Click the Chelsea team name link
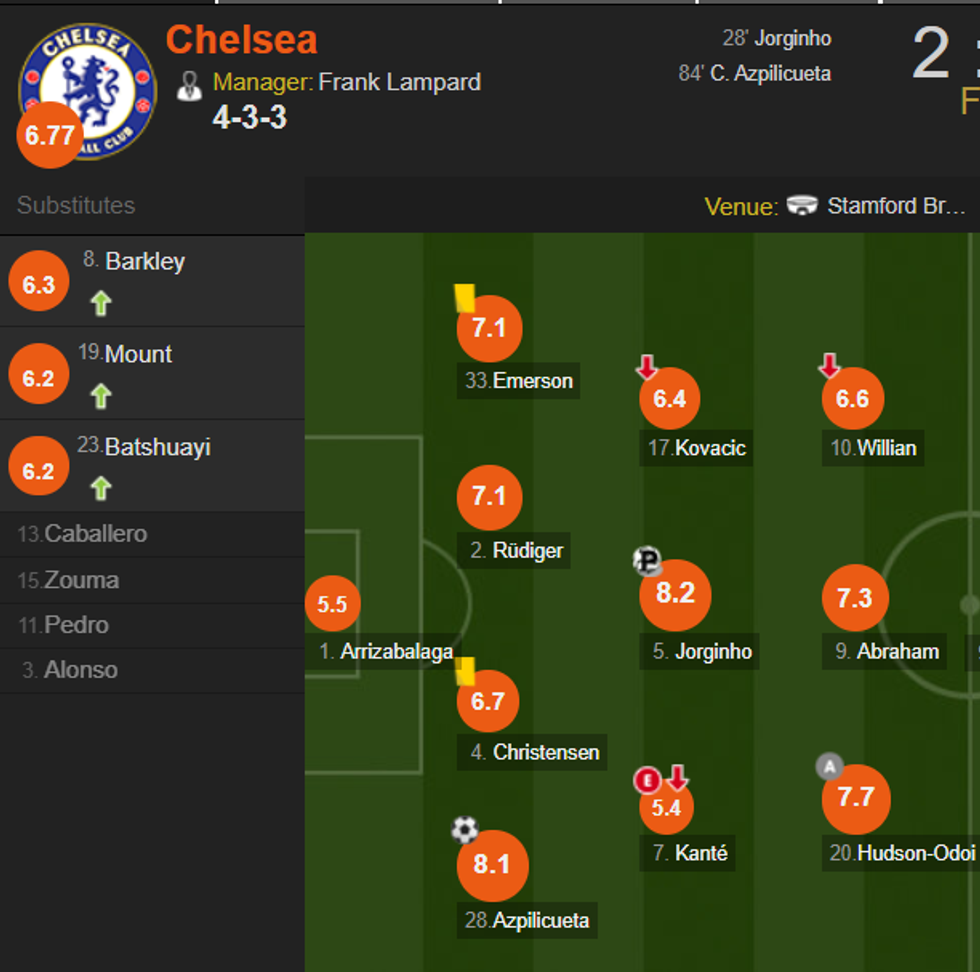The image size is (980, 972). pos(241,40)
